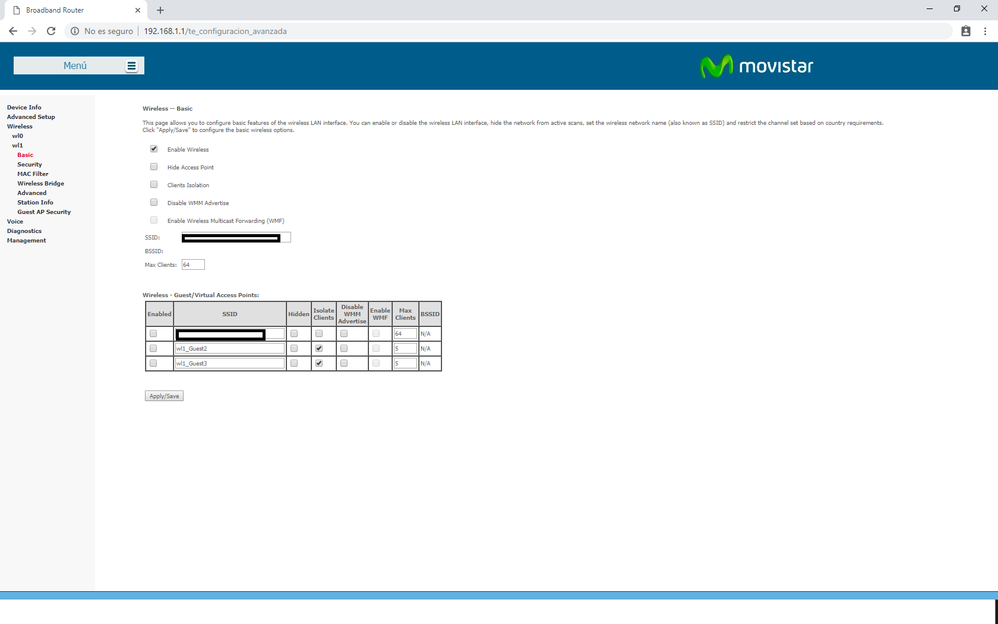998x624 pixels.
Task: Open the Security wireless page
Action: [29, 165]
